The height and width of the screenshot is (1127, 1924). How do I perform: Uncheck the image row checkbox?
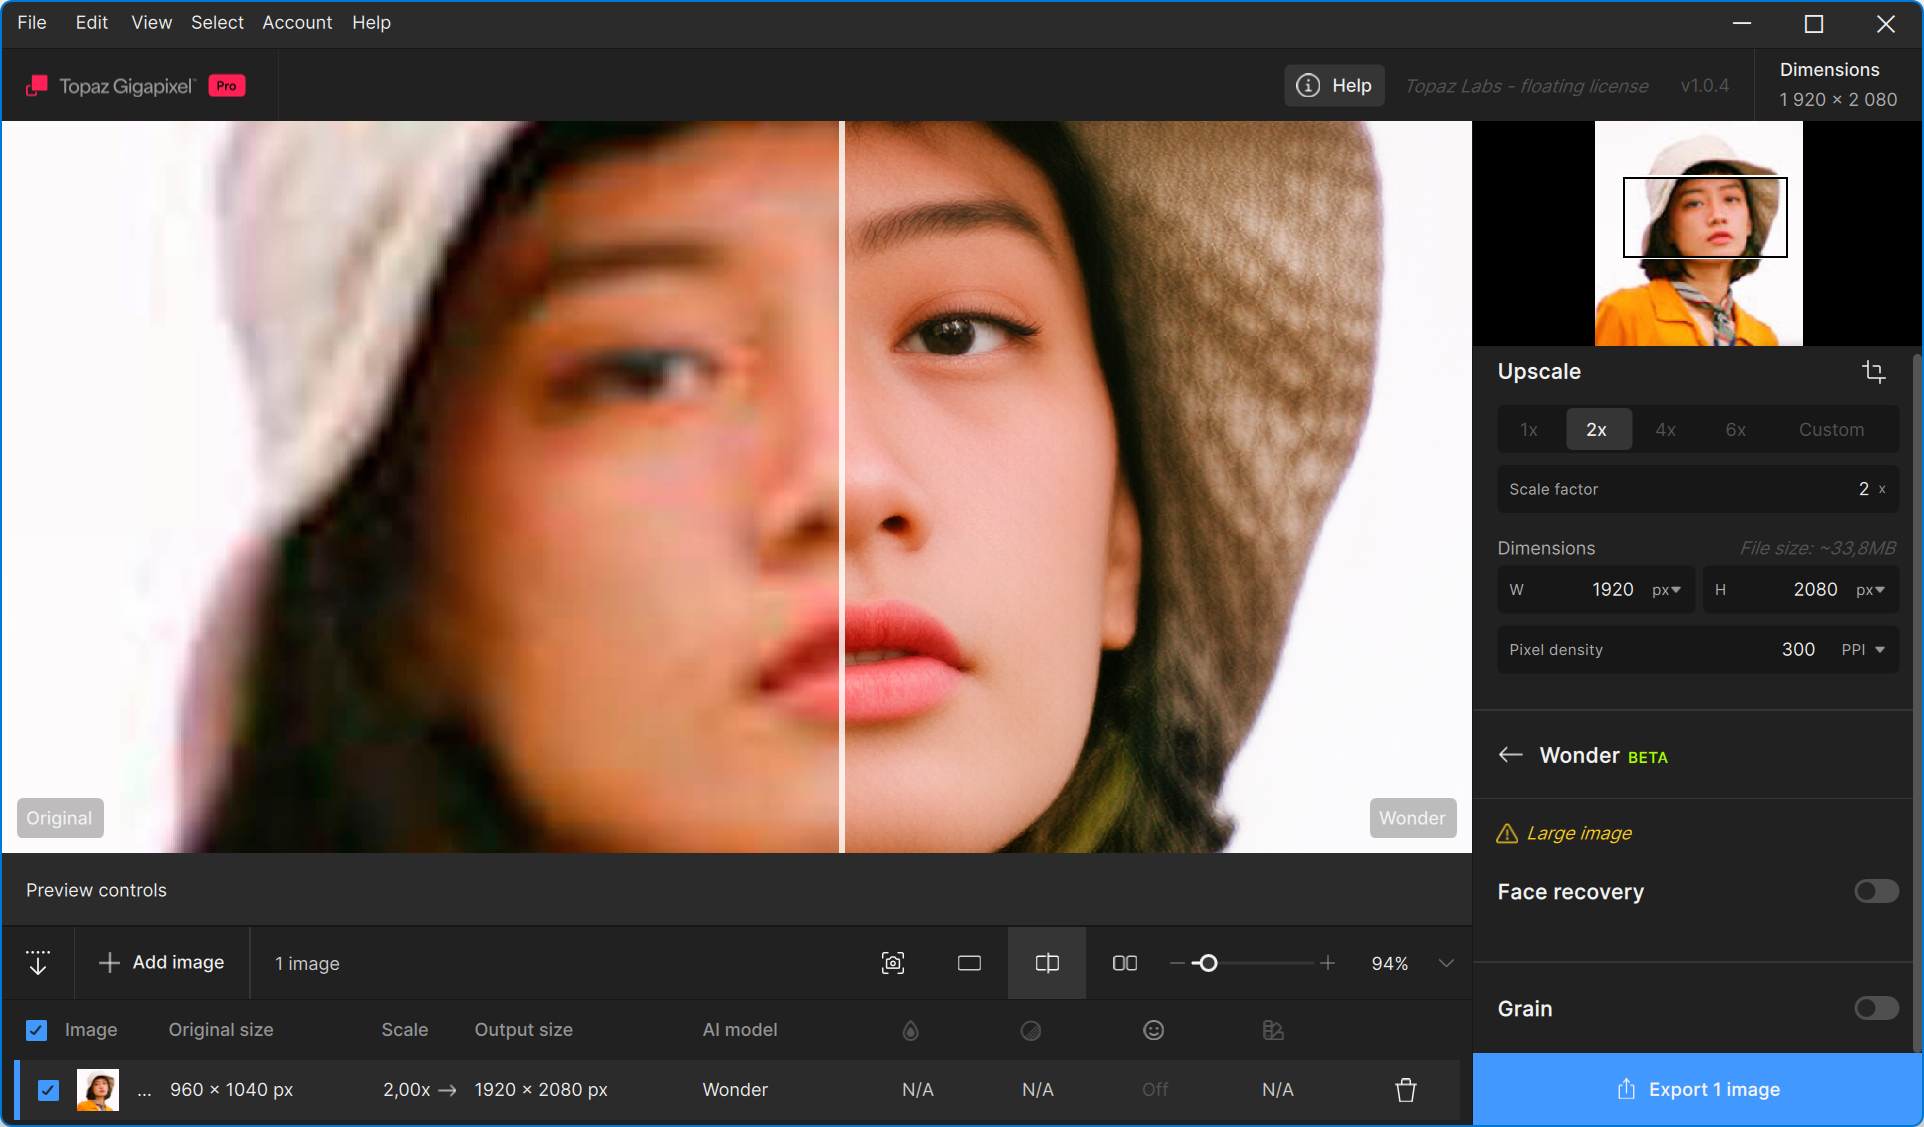coord(48,1090)
